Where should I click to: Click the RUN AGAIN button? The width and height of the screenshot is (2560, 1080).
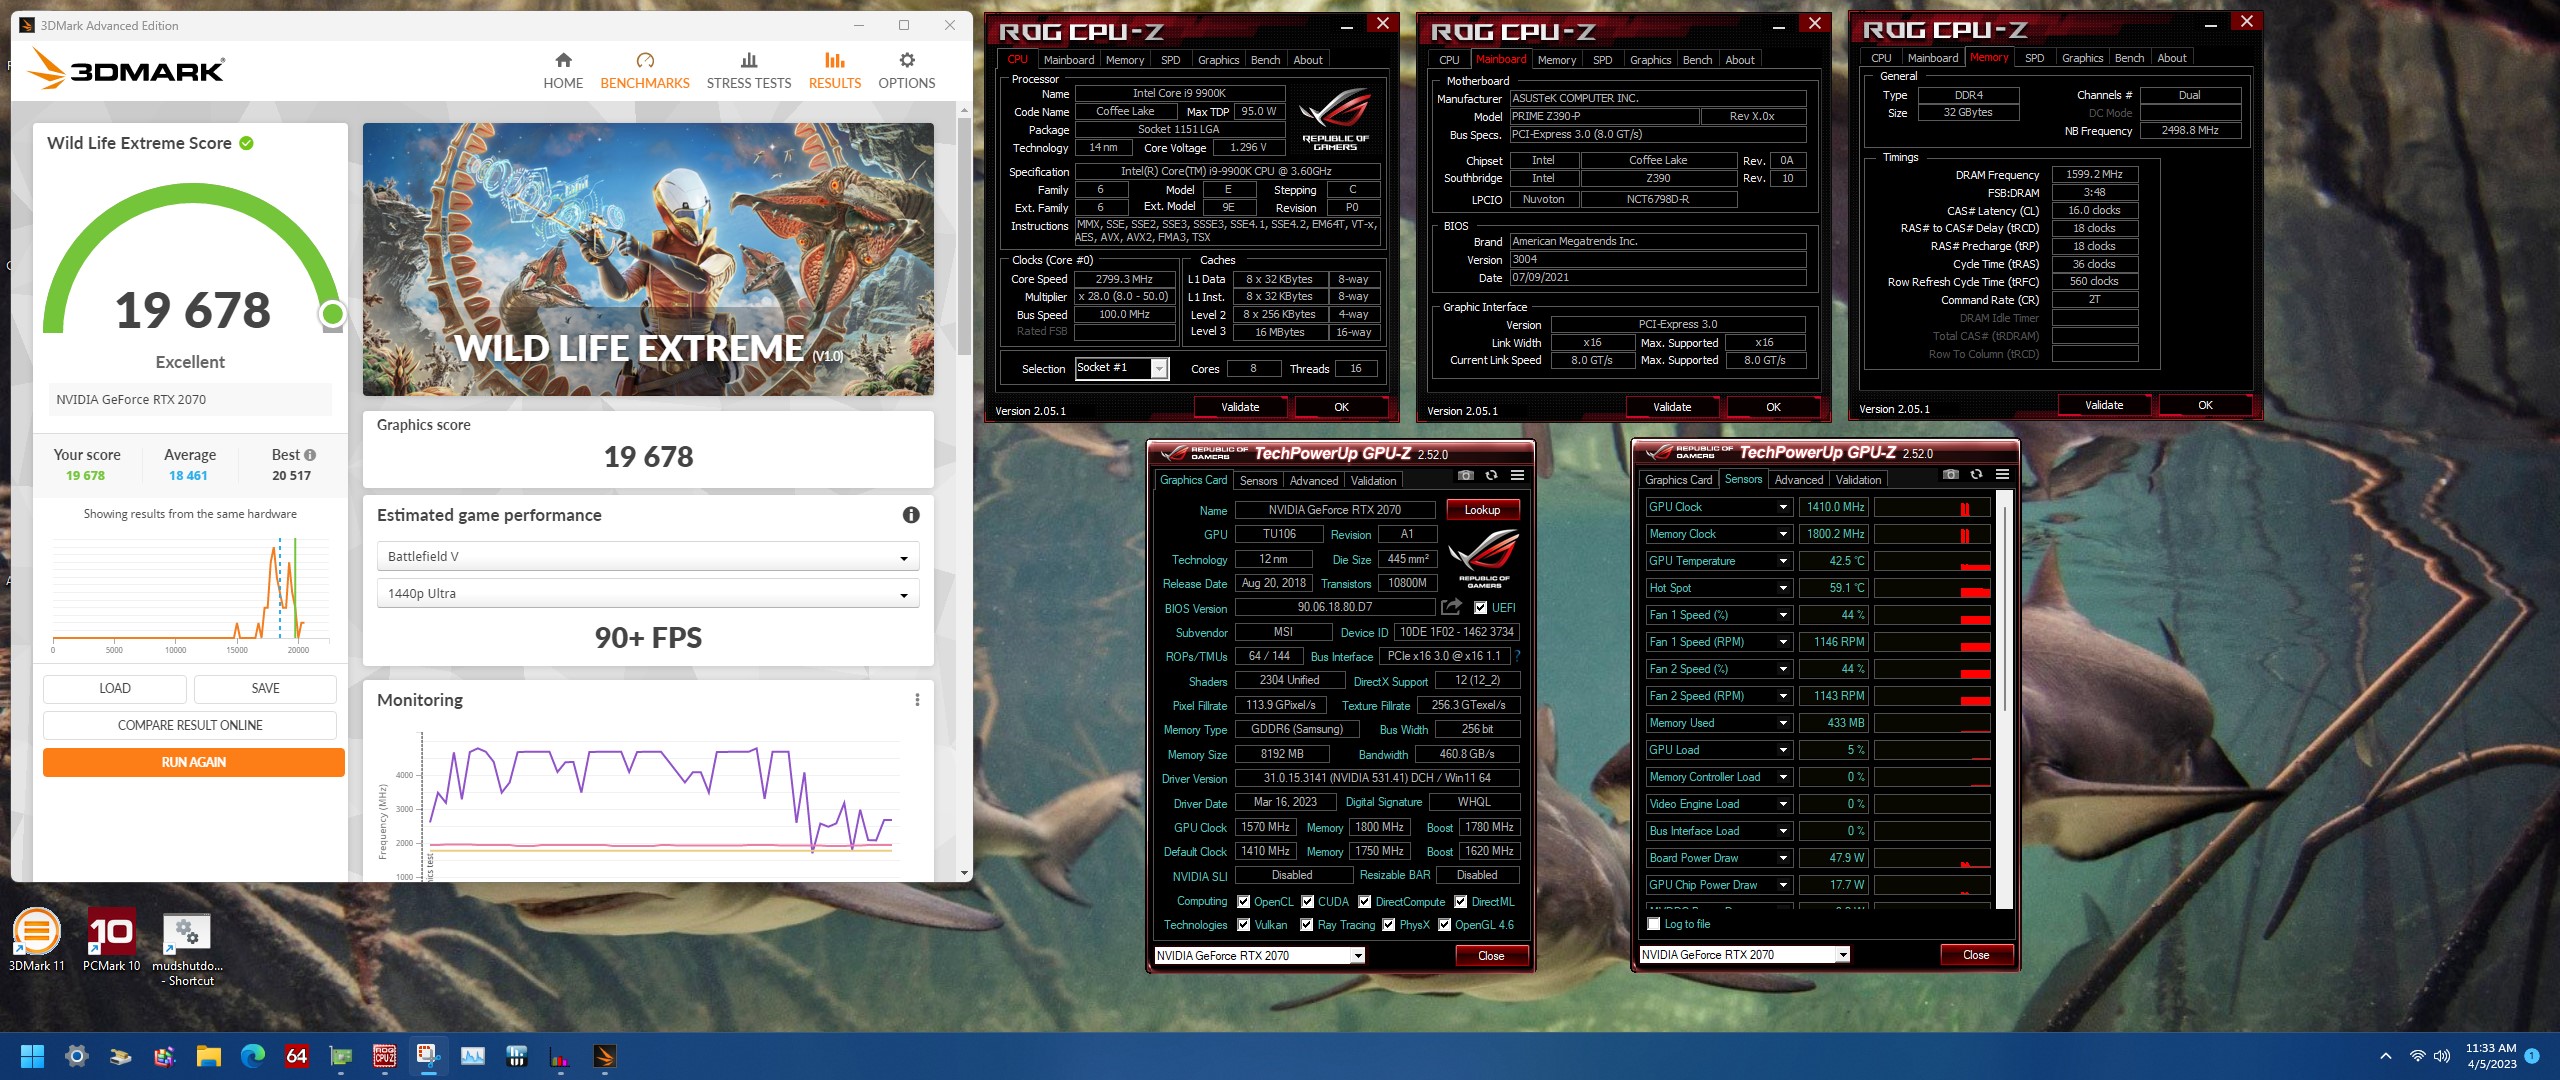tap(194, 762)
